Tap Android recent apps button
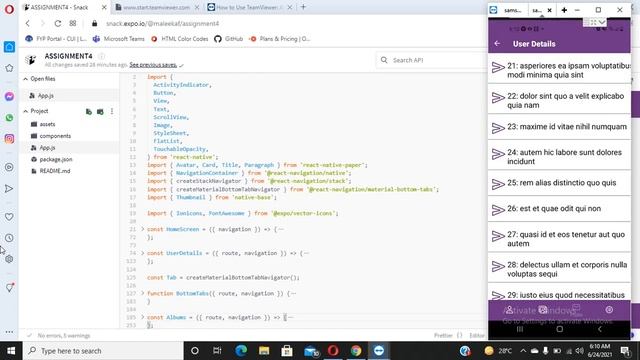 520,329
